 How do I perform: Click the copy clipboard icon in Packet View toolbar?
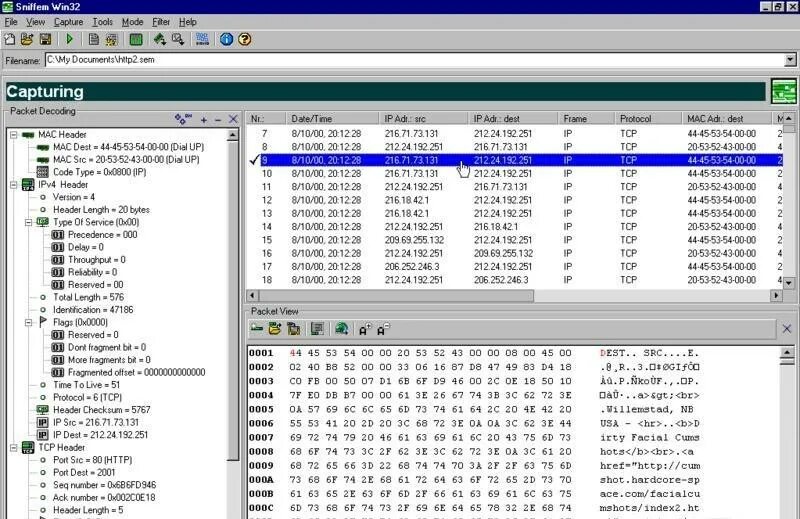pyautogui.click(x=293, y=329)
